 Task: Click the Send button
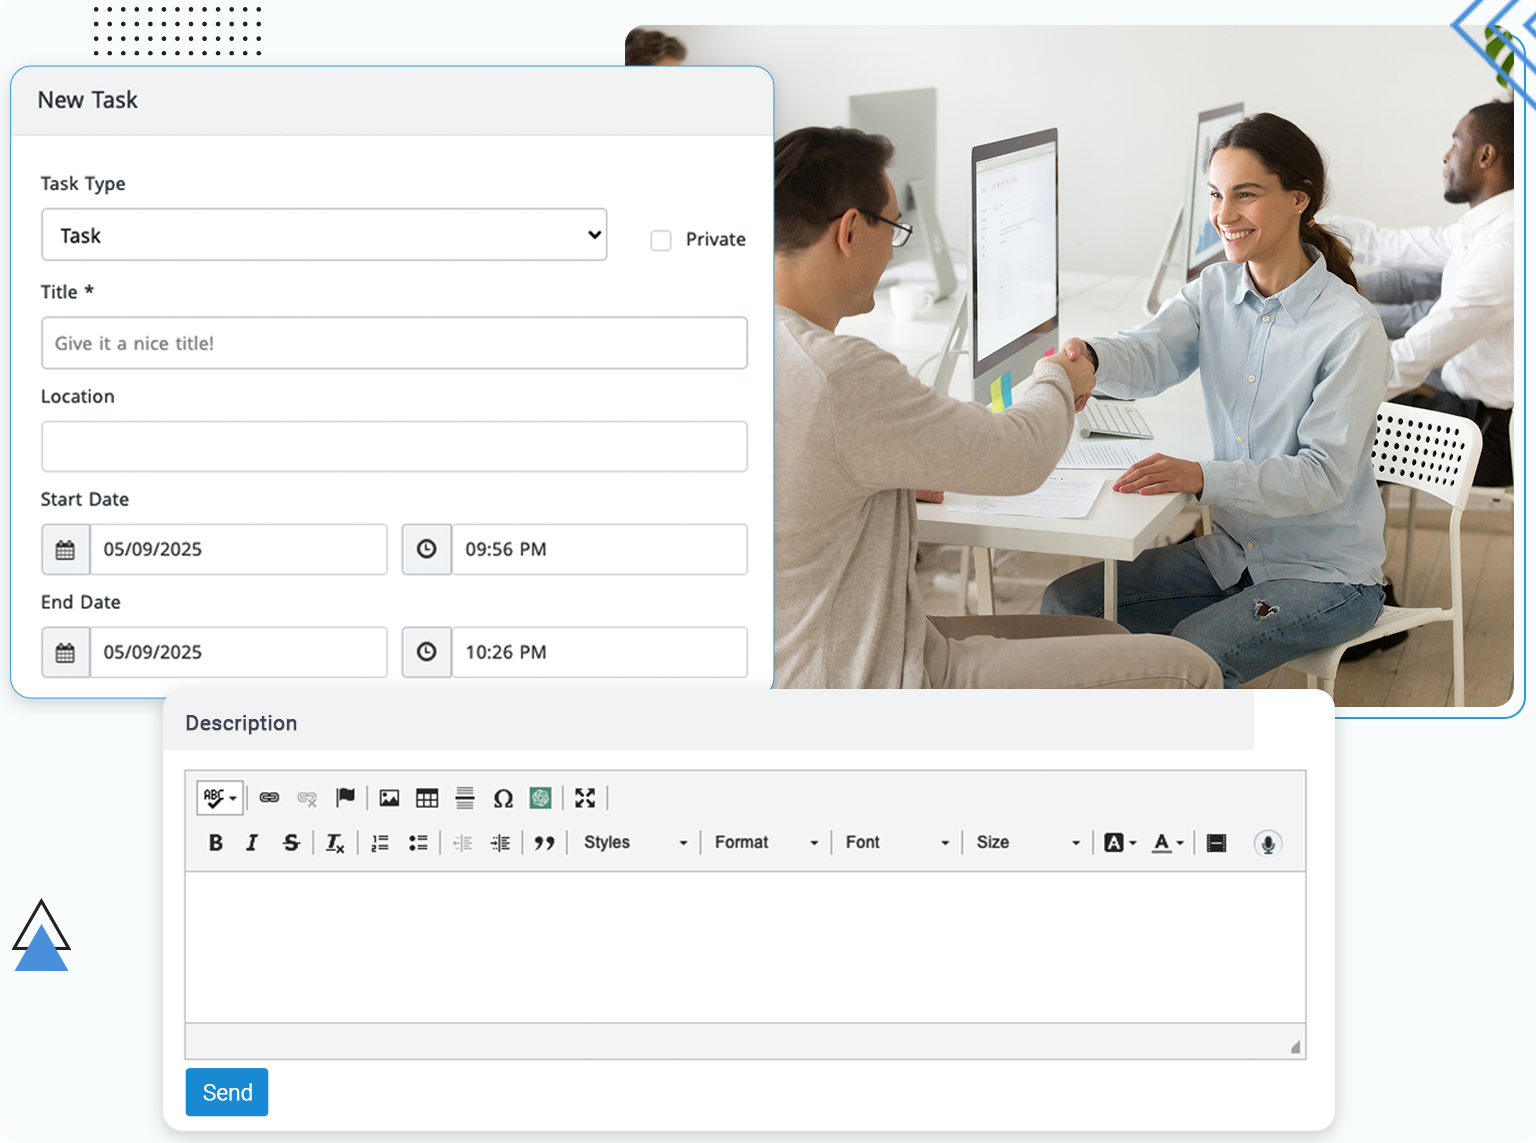pos(227,1092)
